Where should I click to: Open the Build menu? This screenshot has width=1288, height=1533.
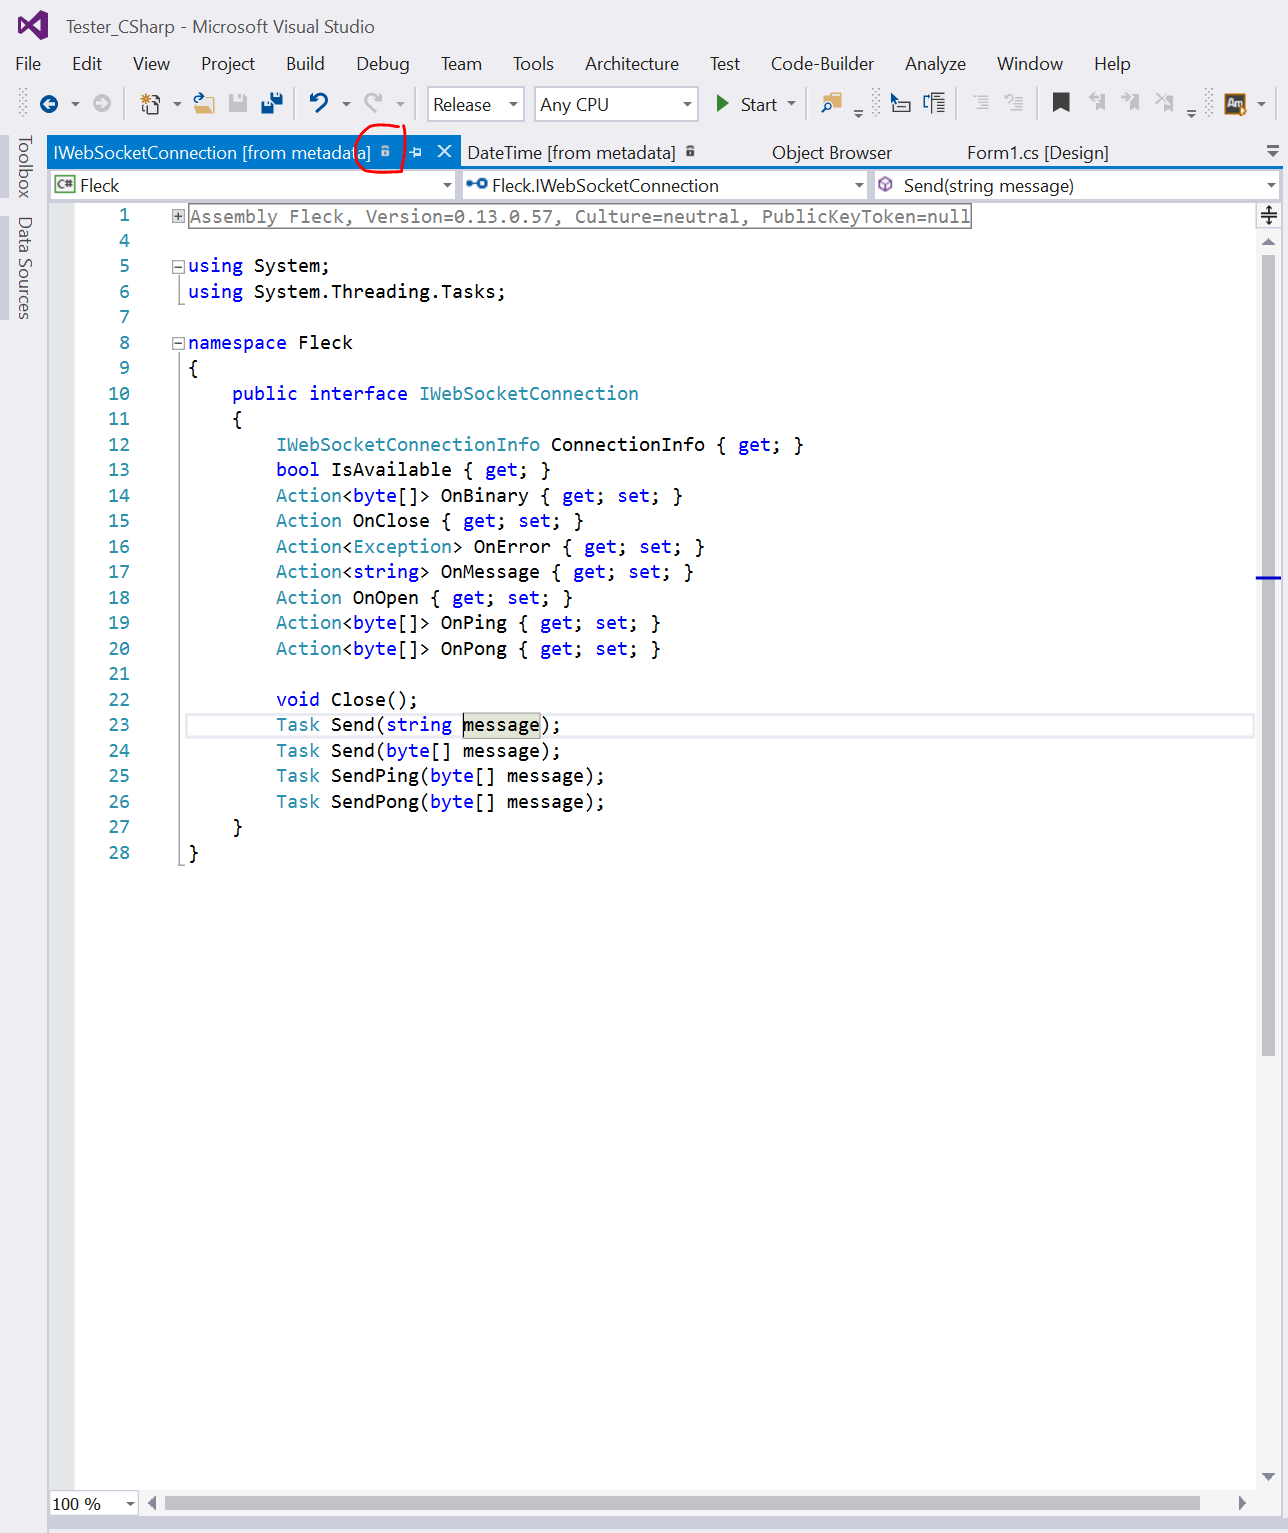(305, 64)
